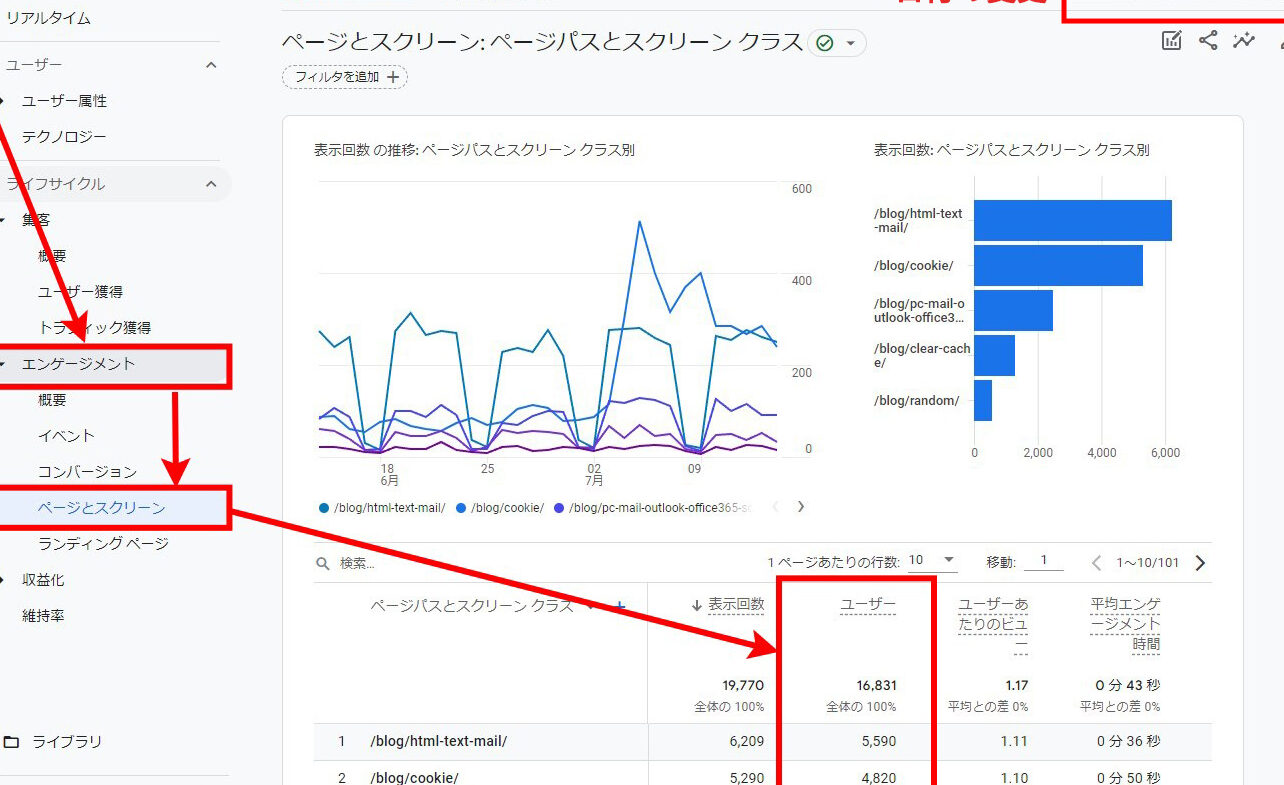The image size is (1284, 785).
Task: Click the green report status check icon
Action: click(x=824, y=43)
